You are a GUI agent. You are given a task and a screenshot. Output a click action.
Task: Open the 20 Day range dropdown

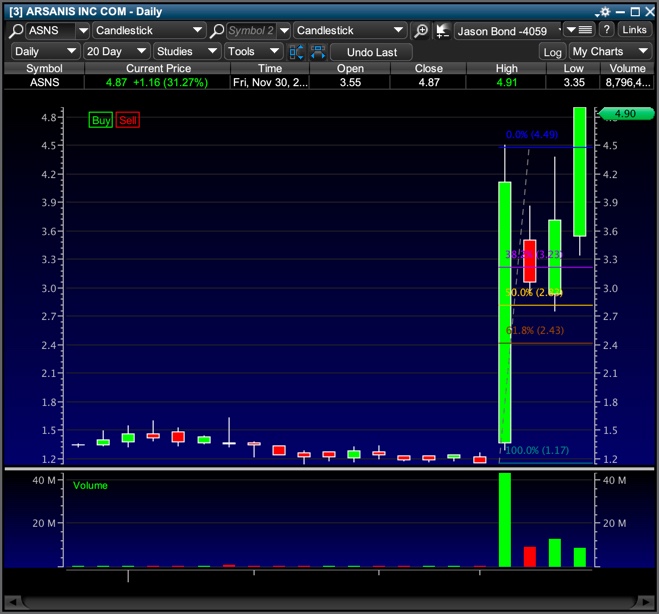tap(116, 52)
